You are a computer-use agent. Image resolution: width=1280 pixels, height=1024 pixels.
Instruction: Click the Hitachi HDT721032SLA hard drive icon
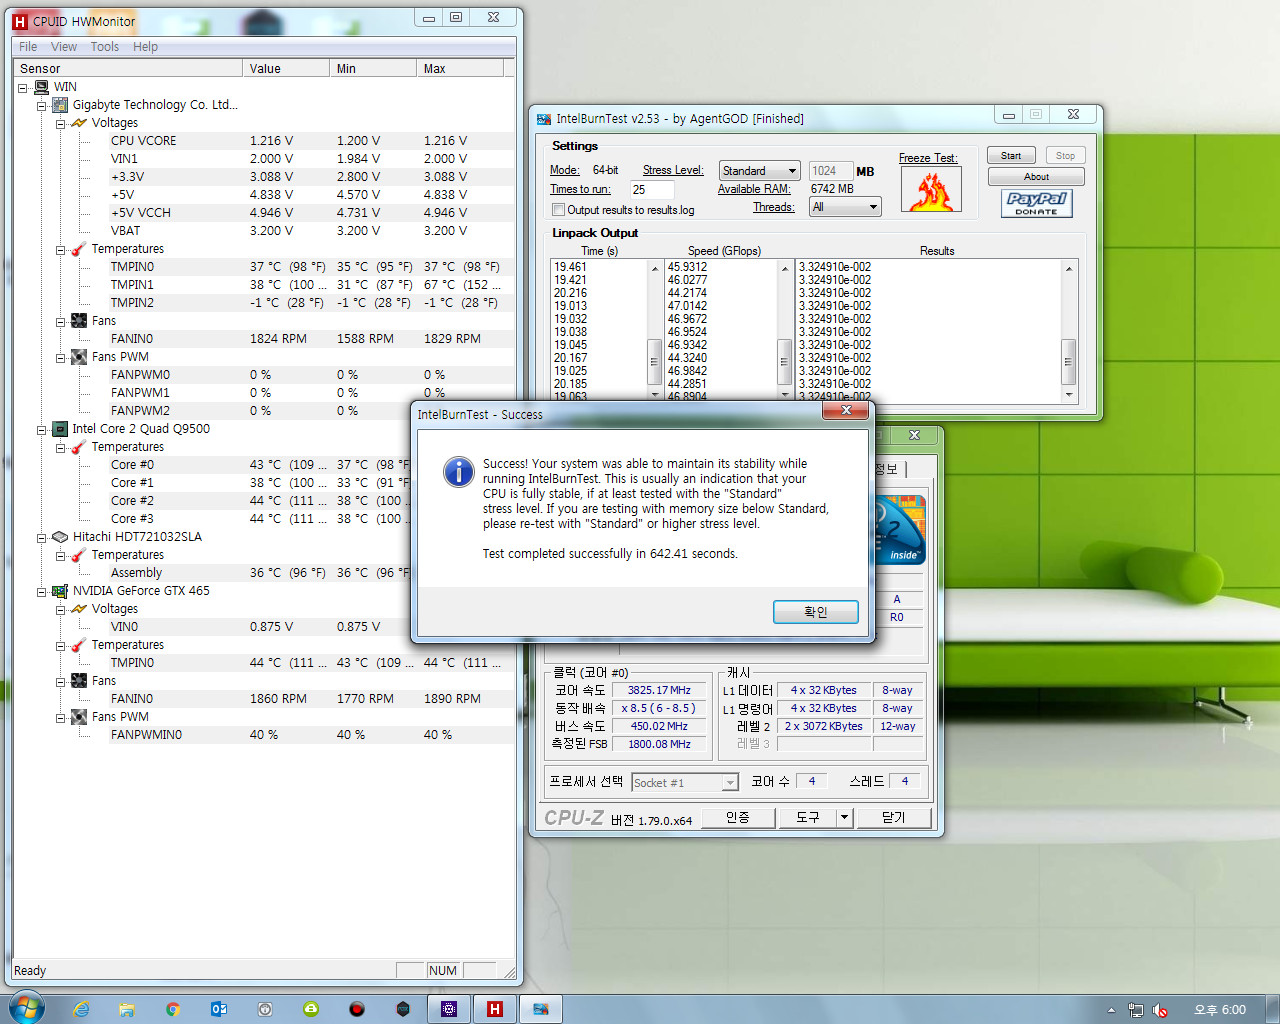[x=60, y=537]
